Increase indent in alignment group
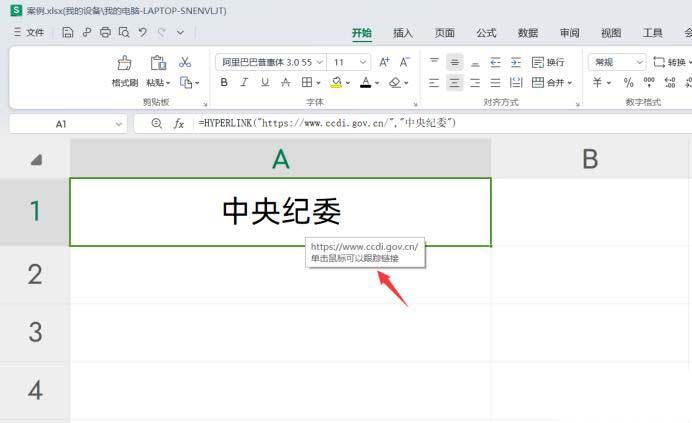The width and height of the screenshot is (692, 423). [516, 62]
